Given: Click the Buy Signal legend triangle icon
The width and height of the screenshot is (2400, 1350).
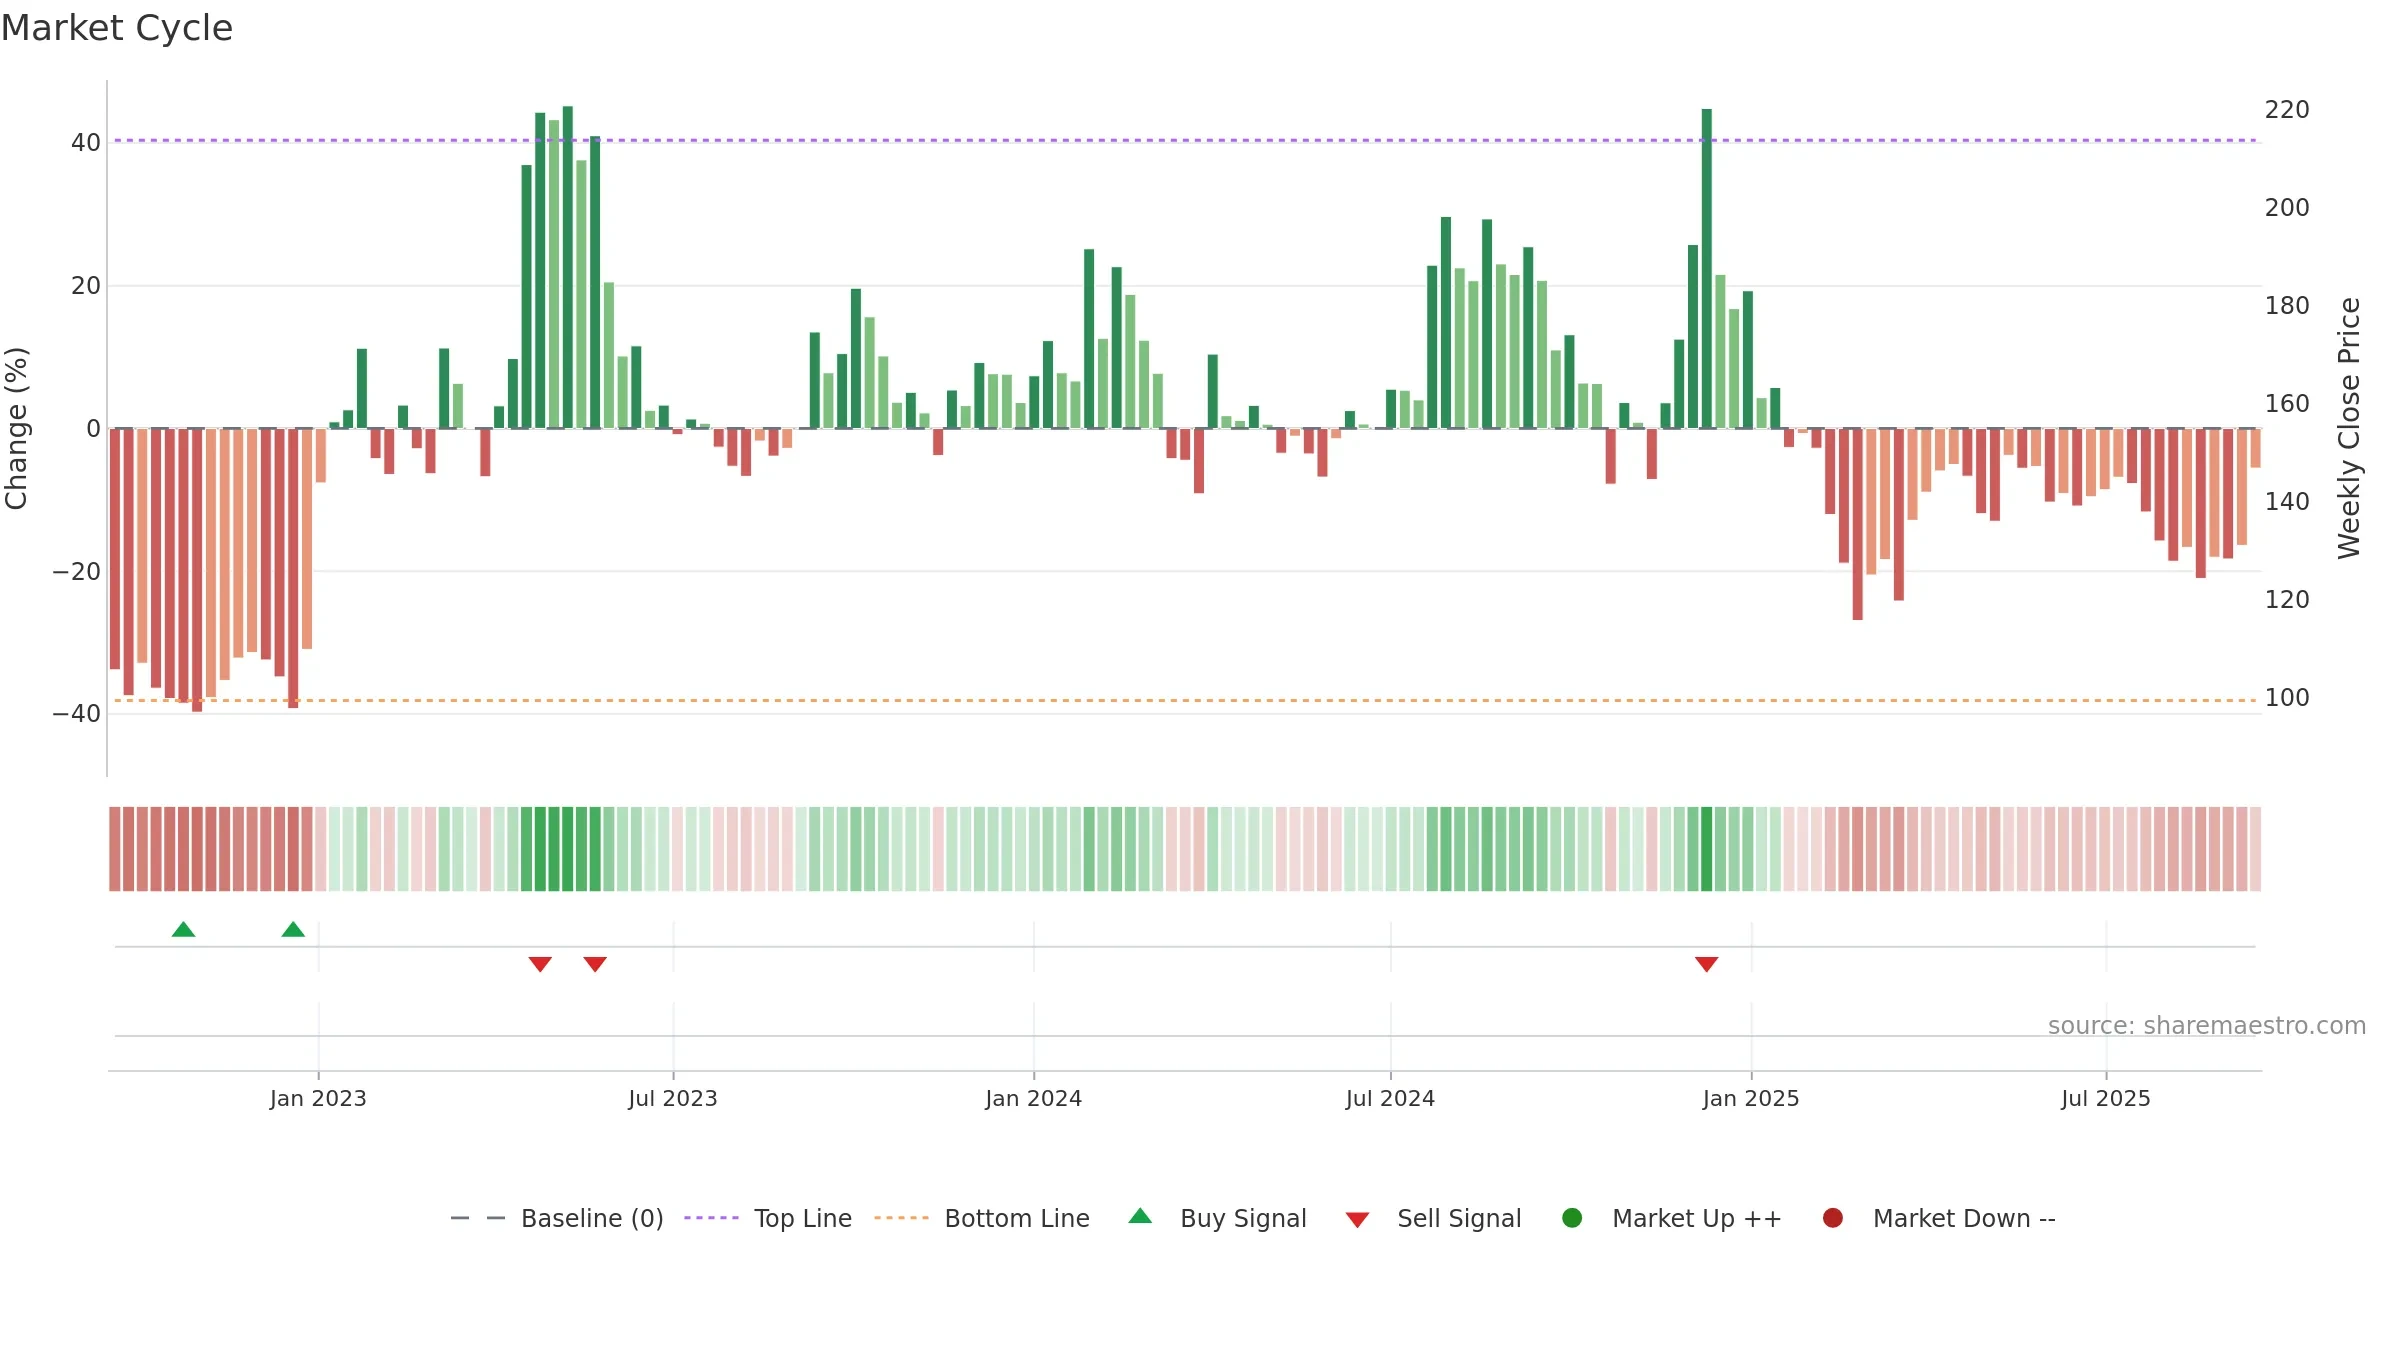Looking at the screenshot, I should click(1140, 1216).
